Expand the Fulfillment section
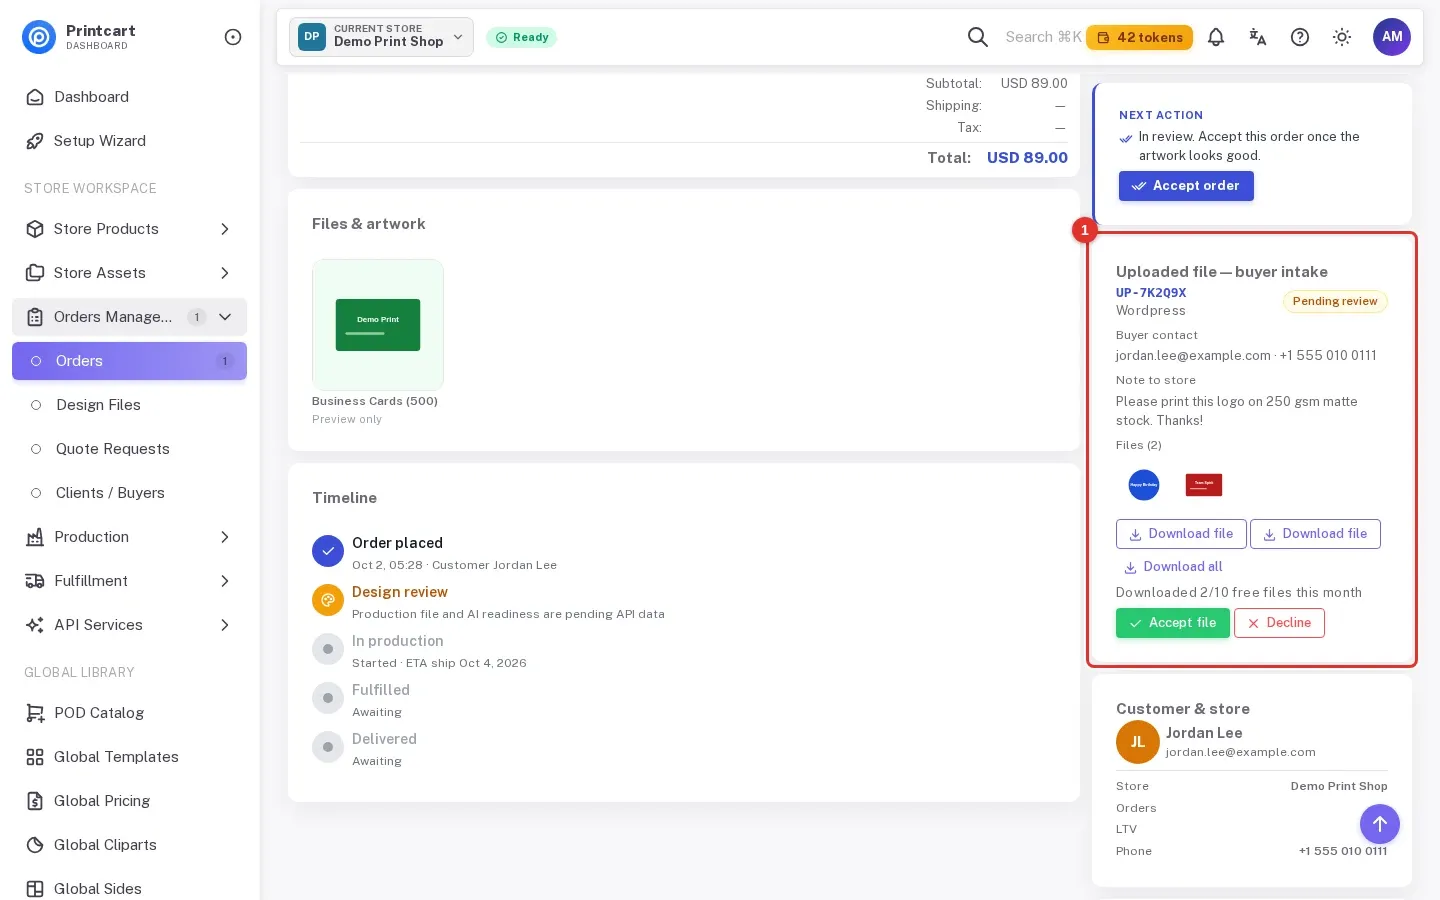This screenshot has width=1440, height=900. [129, 581]
